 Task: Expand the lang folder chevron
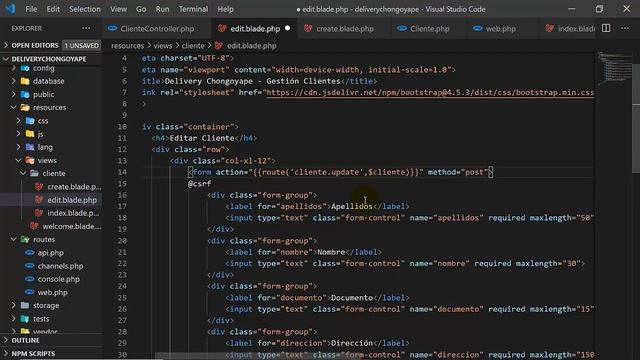click(19, 147)
